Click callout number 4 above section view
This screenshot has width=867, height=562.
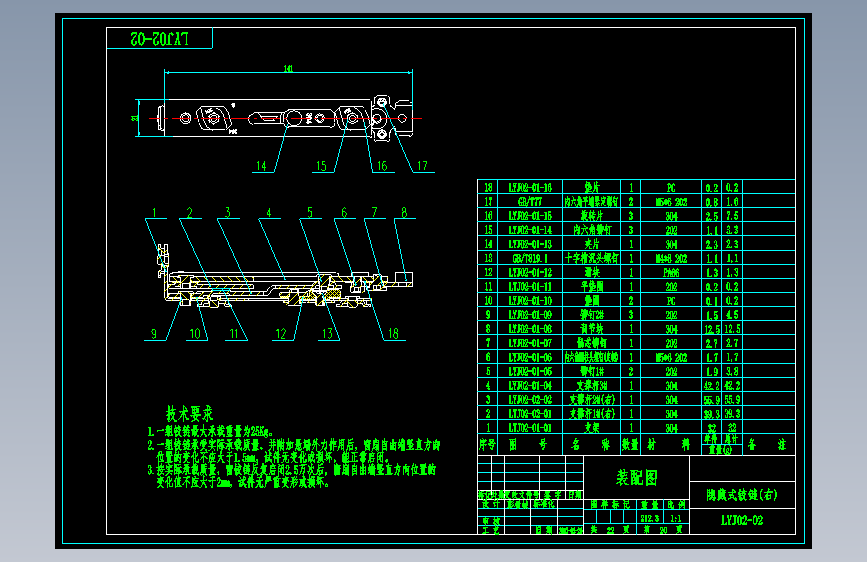pyautogui.click(x=269, y=212)
